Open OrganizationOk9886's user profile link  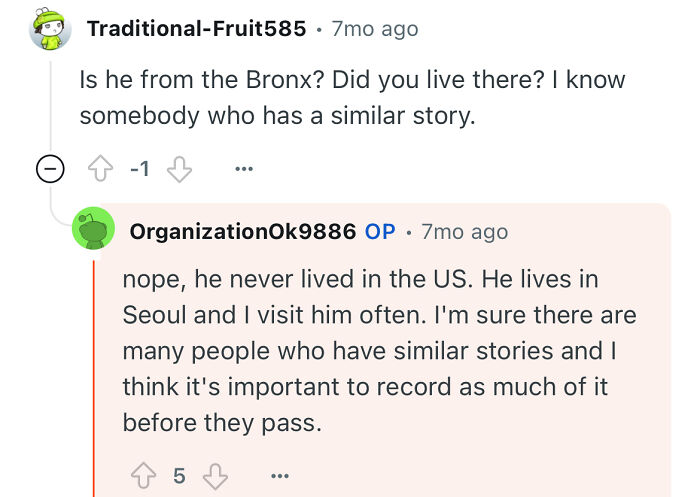[x=243, y=232]
